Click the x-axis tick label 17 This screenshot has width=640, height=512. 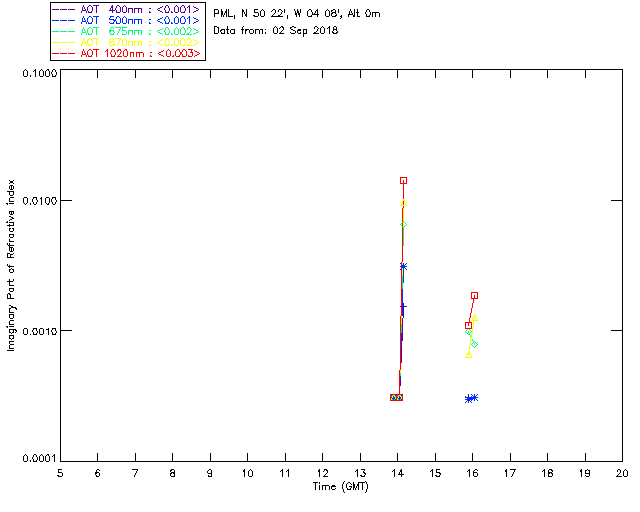point(510,473)
